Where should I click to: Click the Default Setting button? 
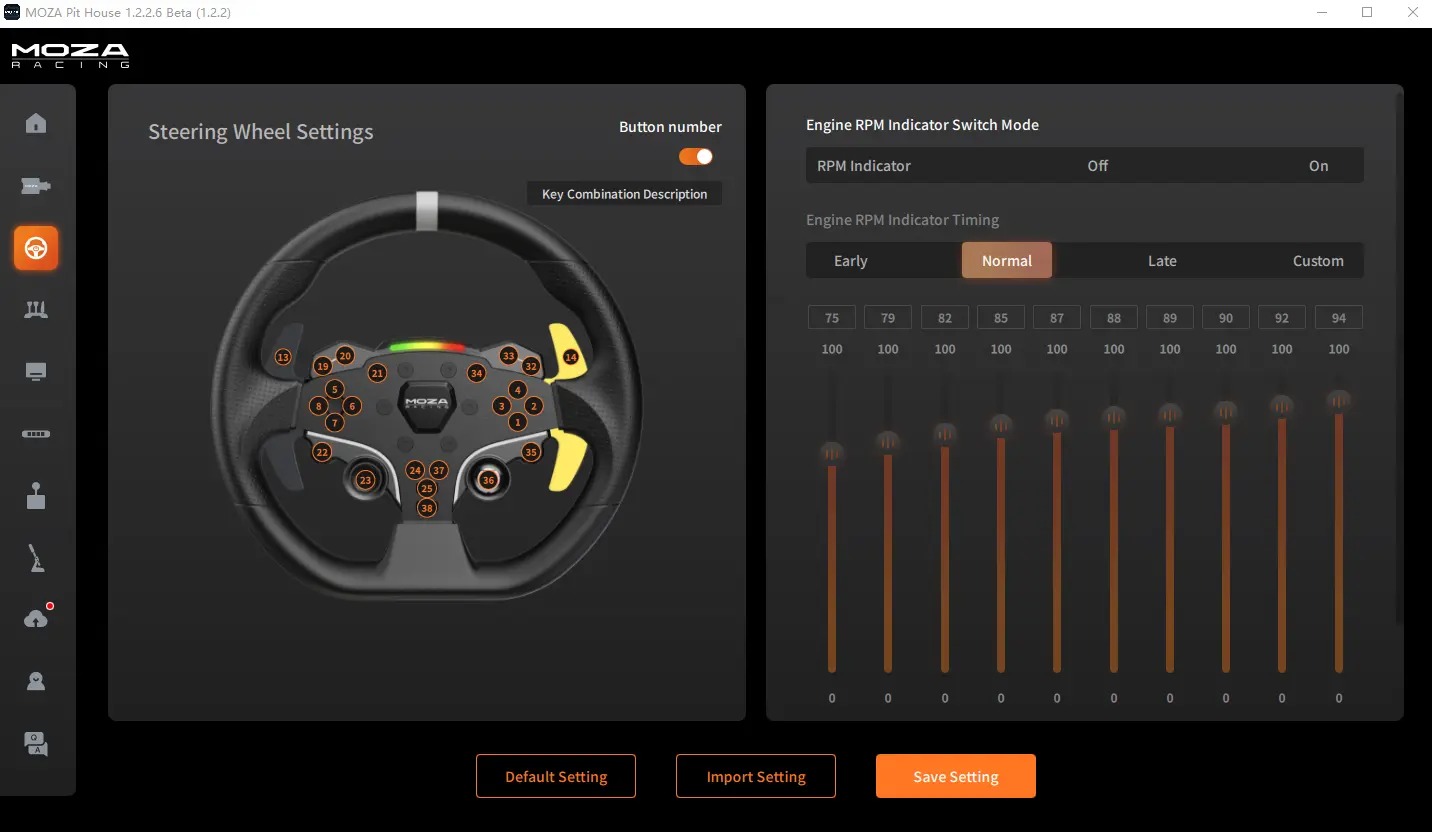pos(556,776)
